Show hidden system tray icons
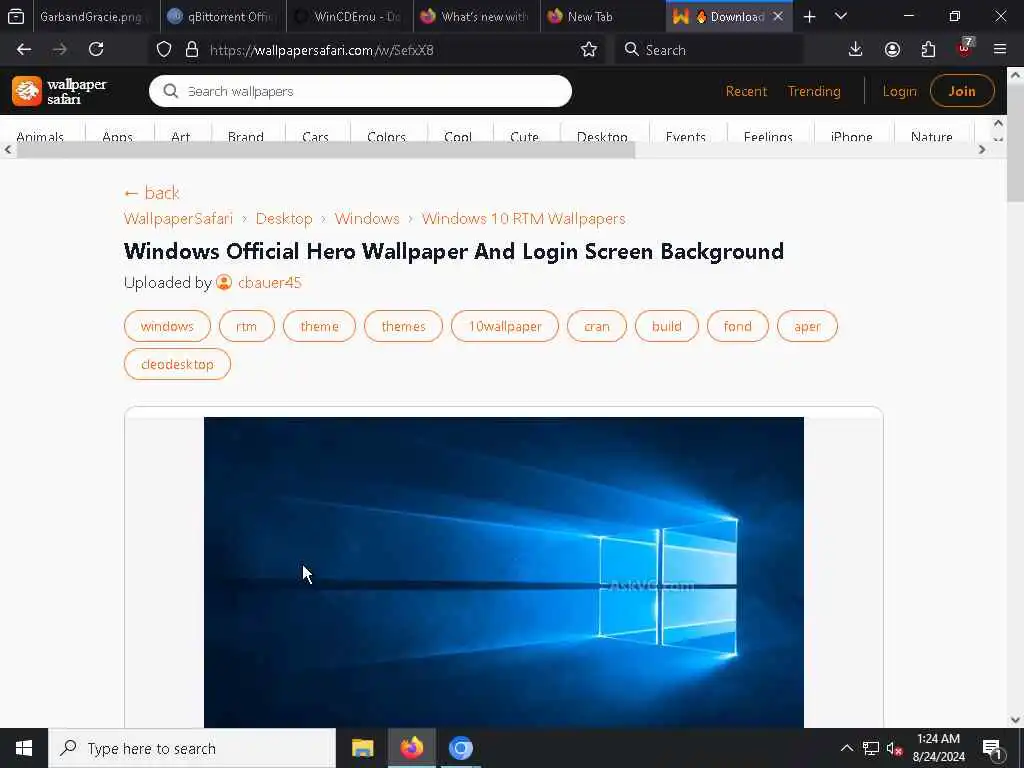The height and width of the screenshot is (768, 1024). click(x=846, y=748)
